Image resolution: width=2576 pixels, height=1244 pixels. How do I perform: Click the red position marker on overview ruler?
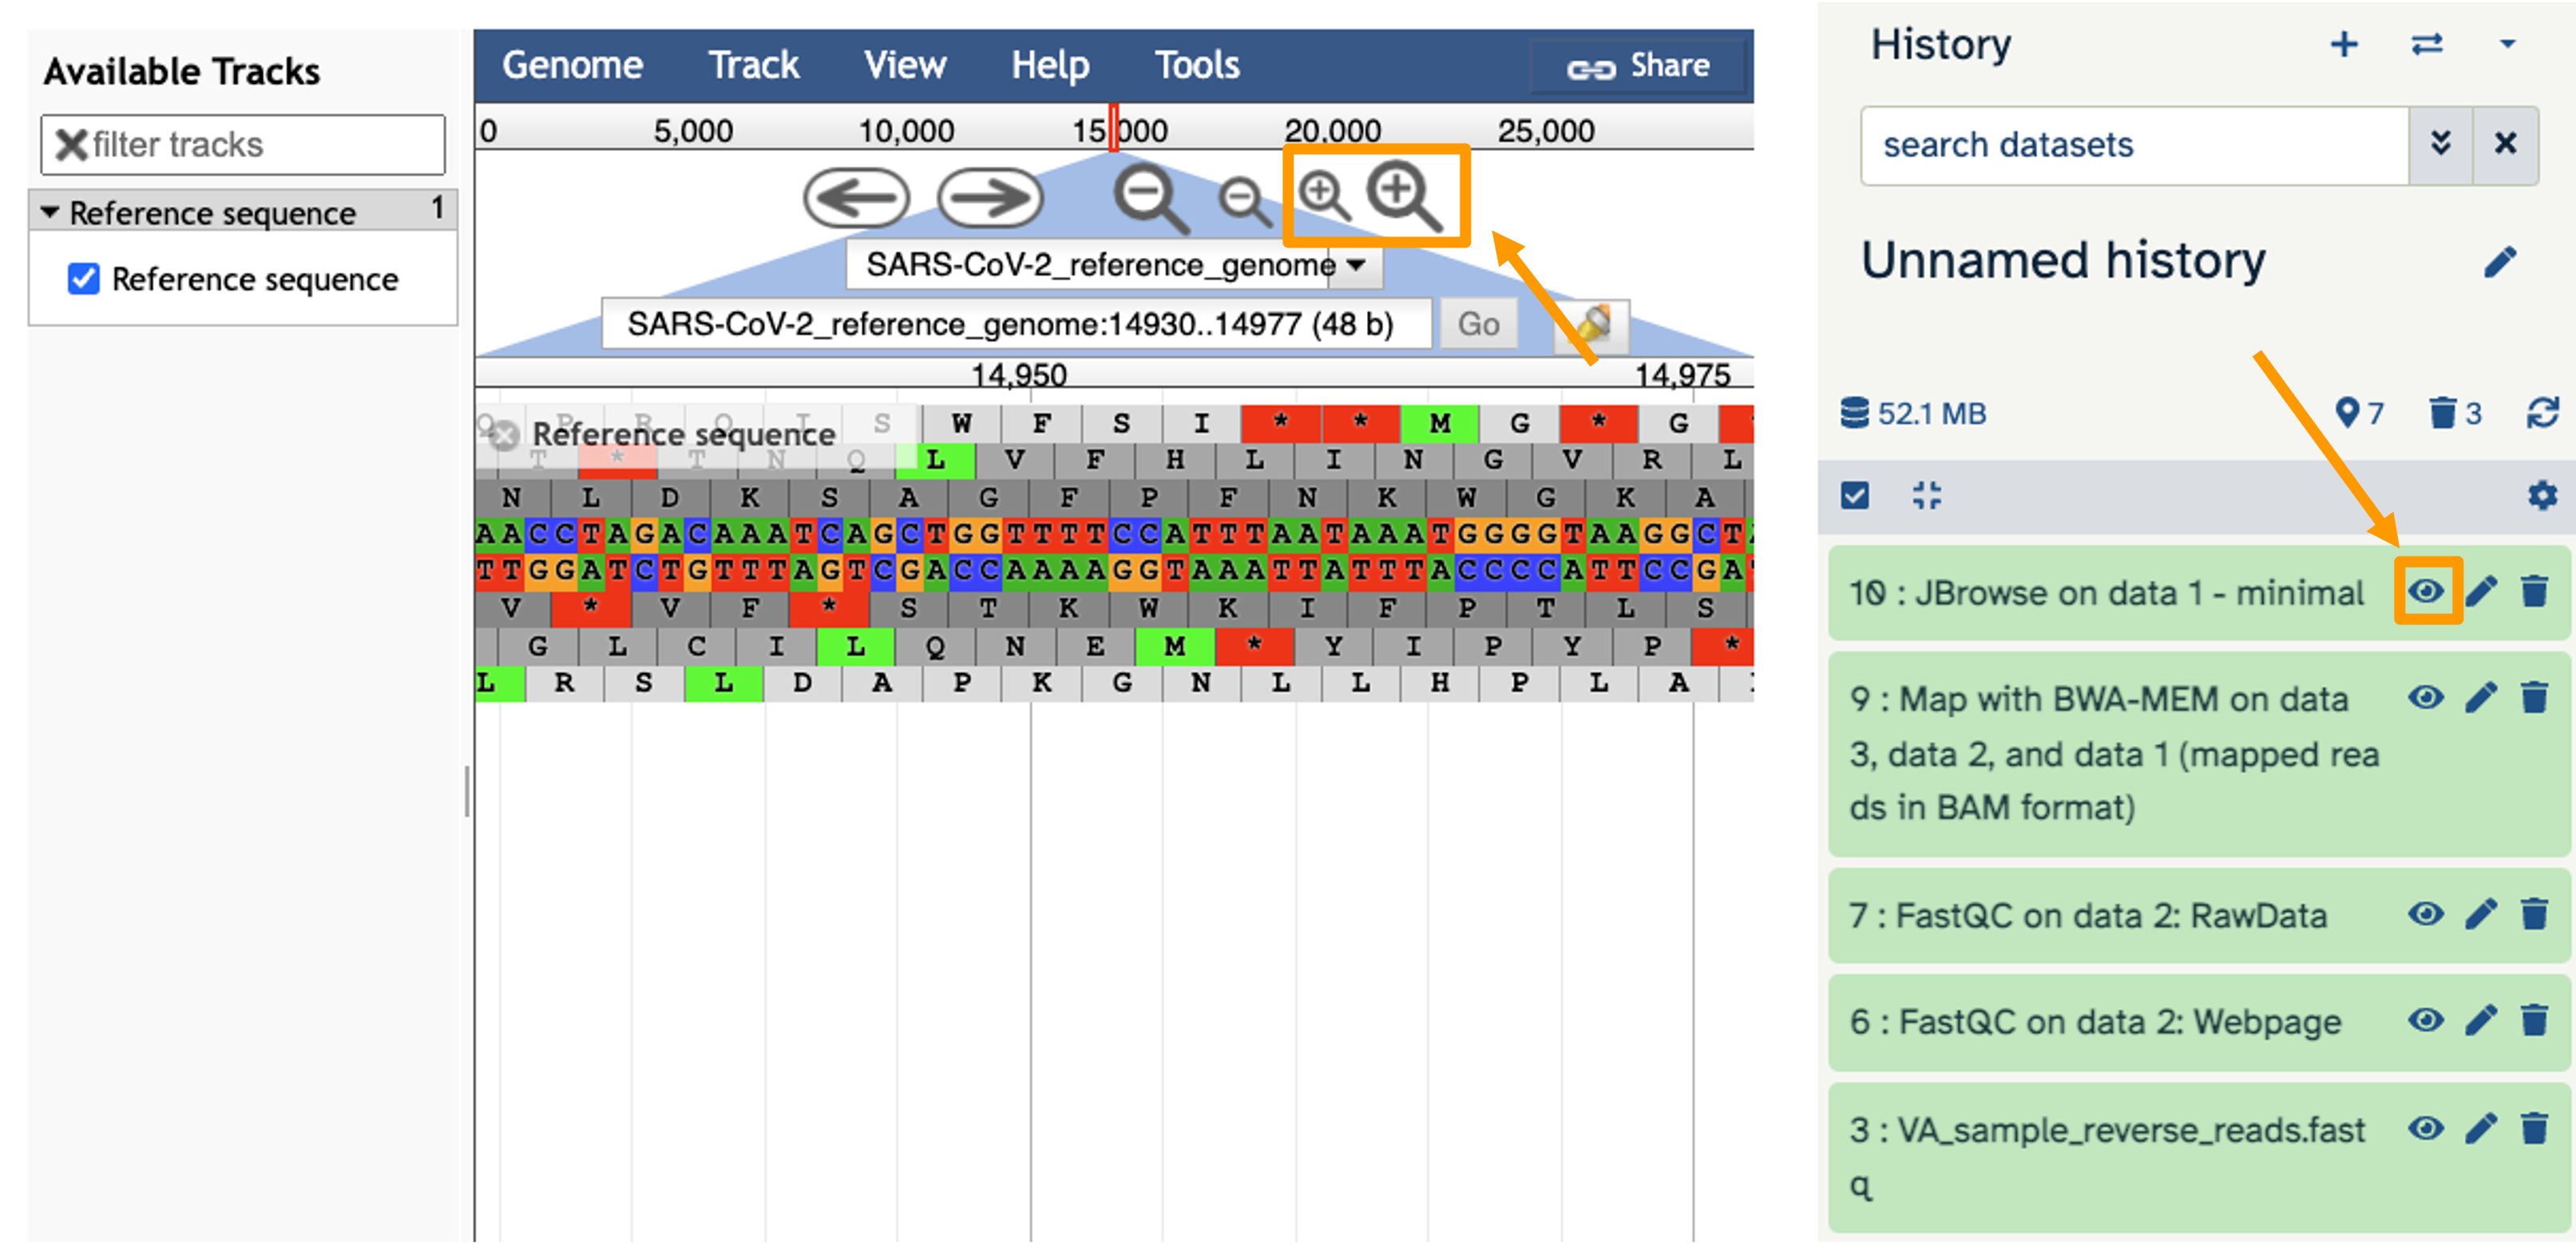[x=1113, y=128]
